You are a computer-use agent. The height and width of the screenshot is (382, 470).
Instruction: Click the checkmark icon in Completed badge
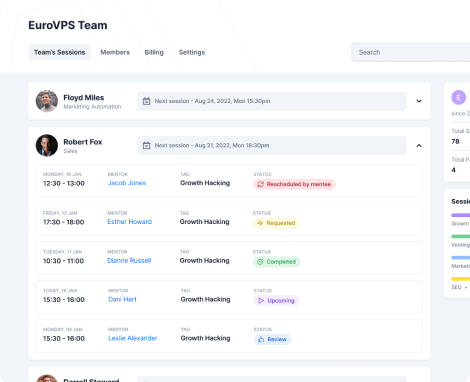[x=260, y=262]
